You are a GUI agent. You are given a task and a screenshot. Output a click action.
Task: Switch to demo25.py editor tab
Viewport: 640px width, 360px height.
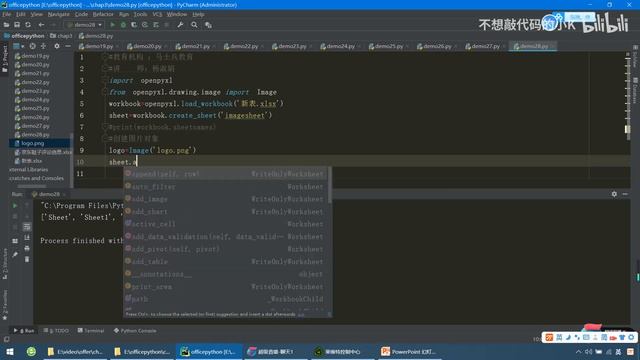click(389, 47)
